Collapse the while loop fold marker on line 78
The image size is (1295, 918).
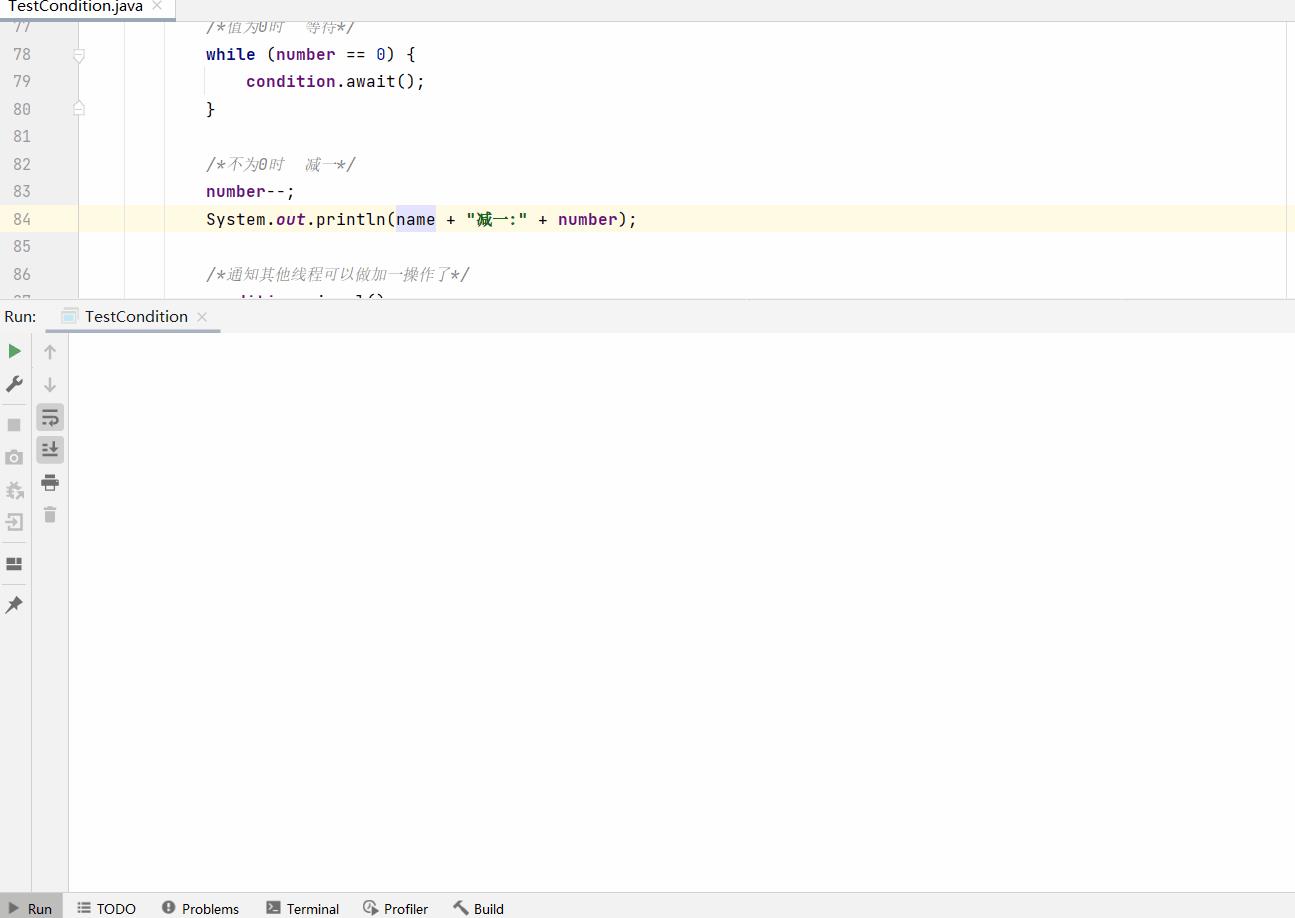(x=79, y=55)
